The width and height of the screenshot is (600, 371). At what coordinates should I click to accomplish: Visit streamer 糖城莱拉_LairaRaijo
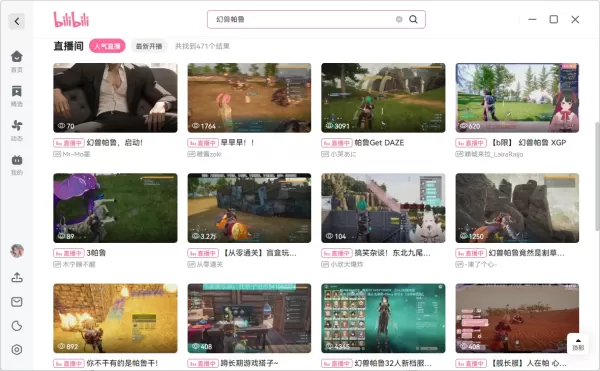point(494,154)
